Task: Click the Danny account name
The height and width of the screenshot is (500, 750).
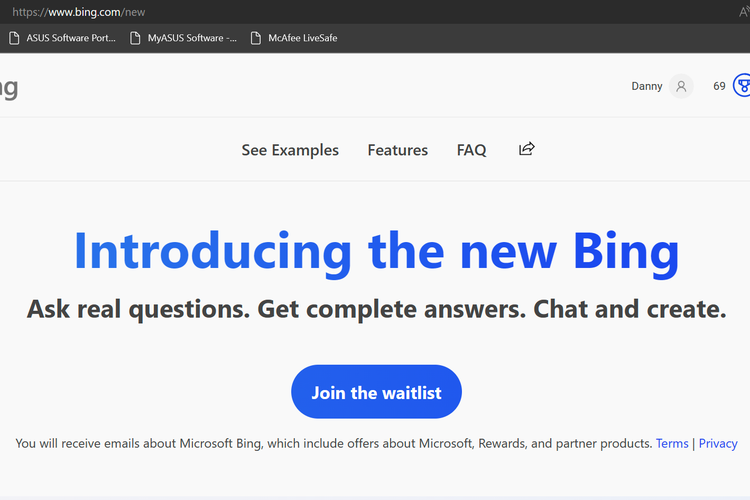Action: (647, 86)
